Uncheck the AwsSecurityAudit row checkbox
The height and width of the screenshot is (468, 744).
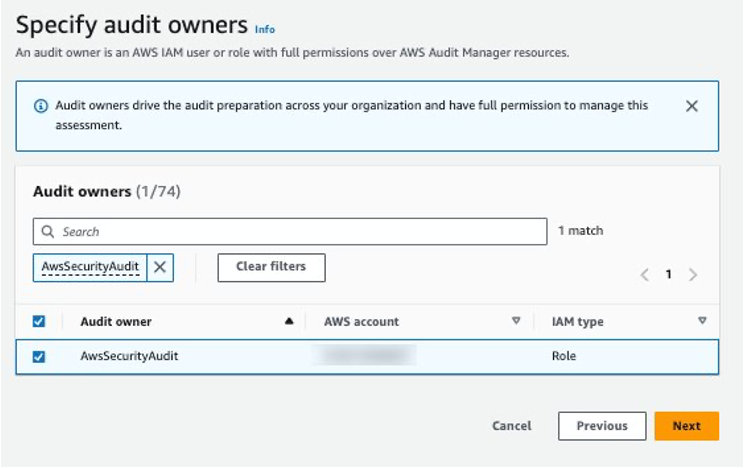pyautogui.click(x=39, y=356)
